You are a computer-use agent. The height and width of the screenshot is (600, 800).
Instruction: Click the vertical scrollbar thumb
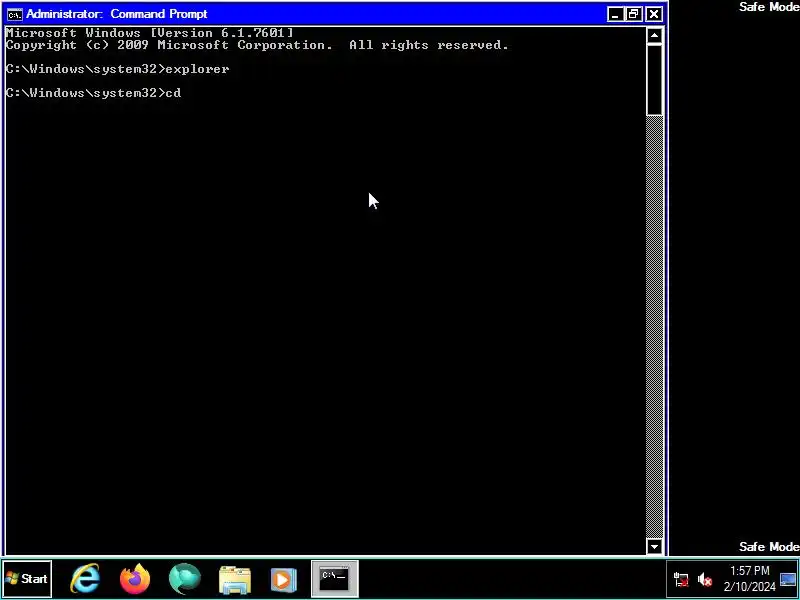tap(655, 80)
